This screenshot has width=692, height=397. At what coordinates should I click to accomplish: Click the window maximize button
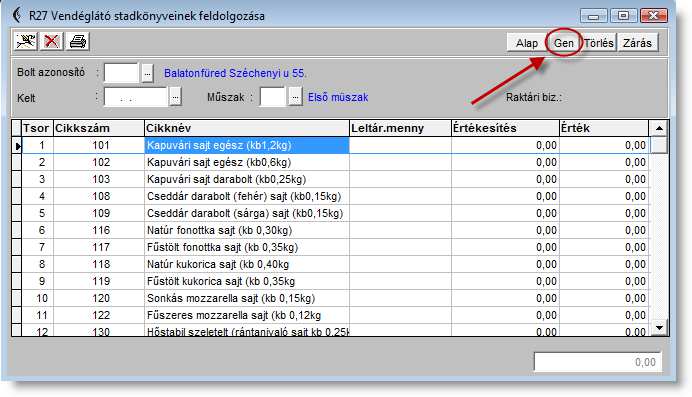(x=623, y=16)
